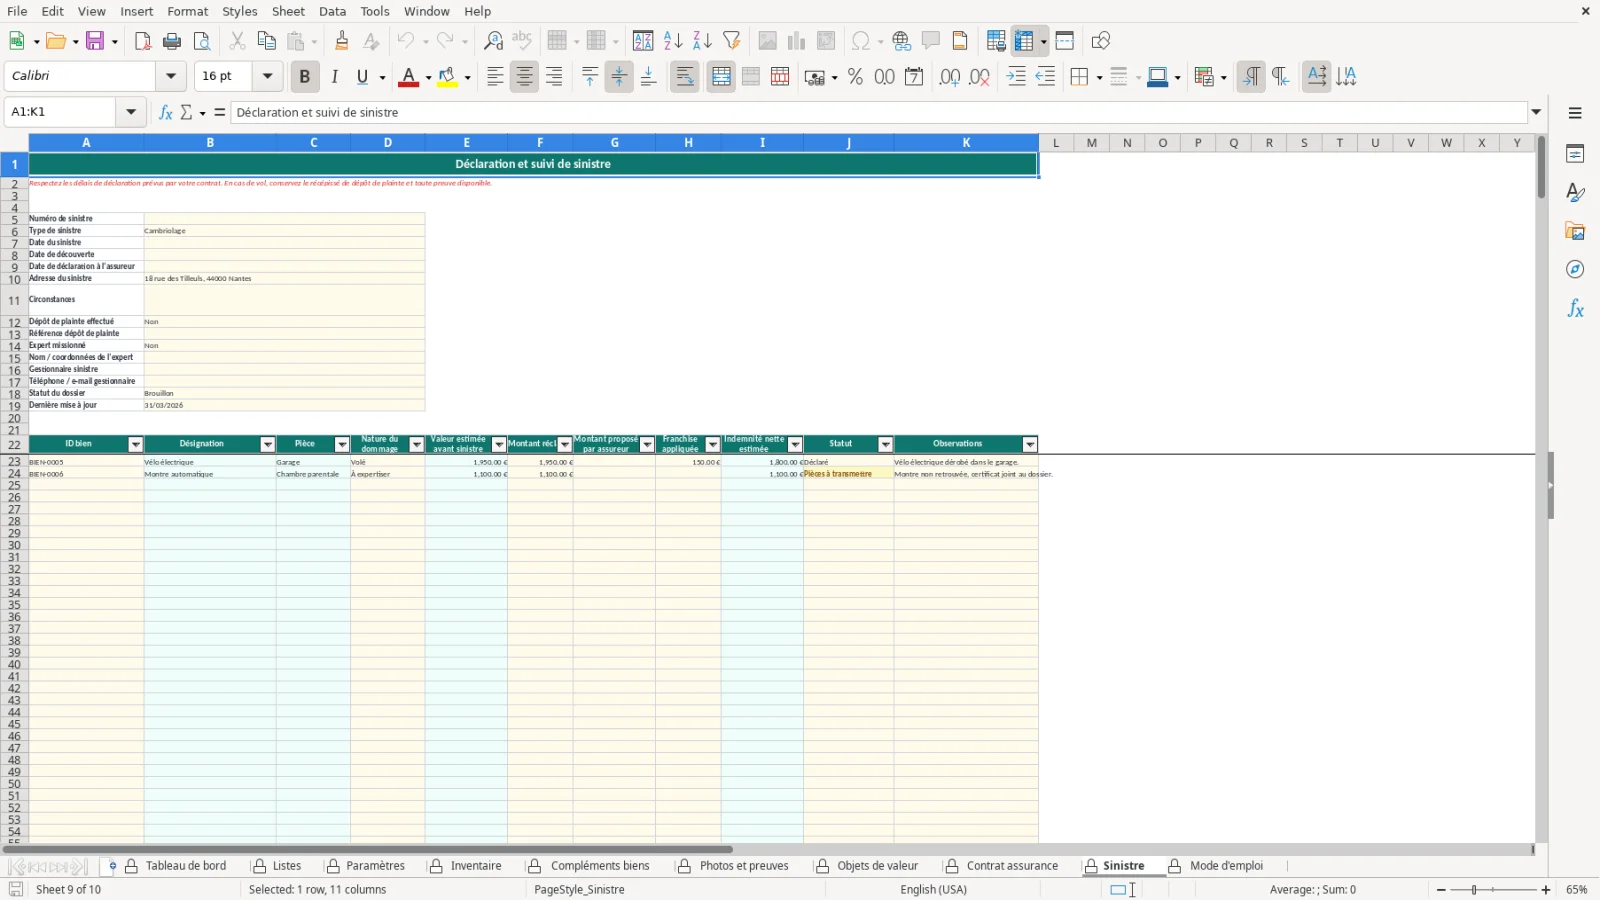Select column header K

(966, 143)
